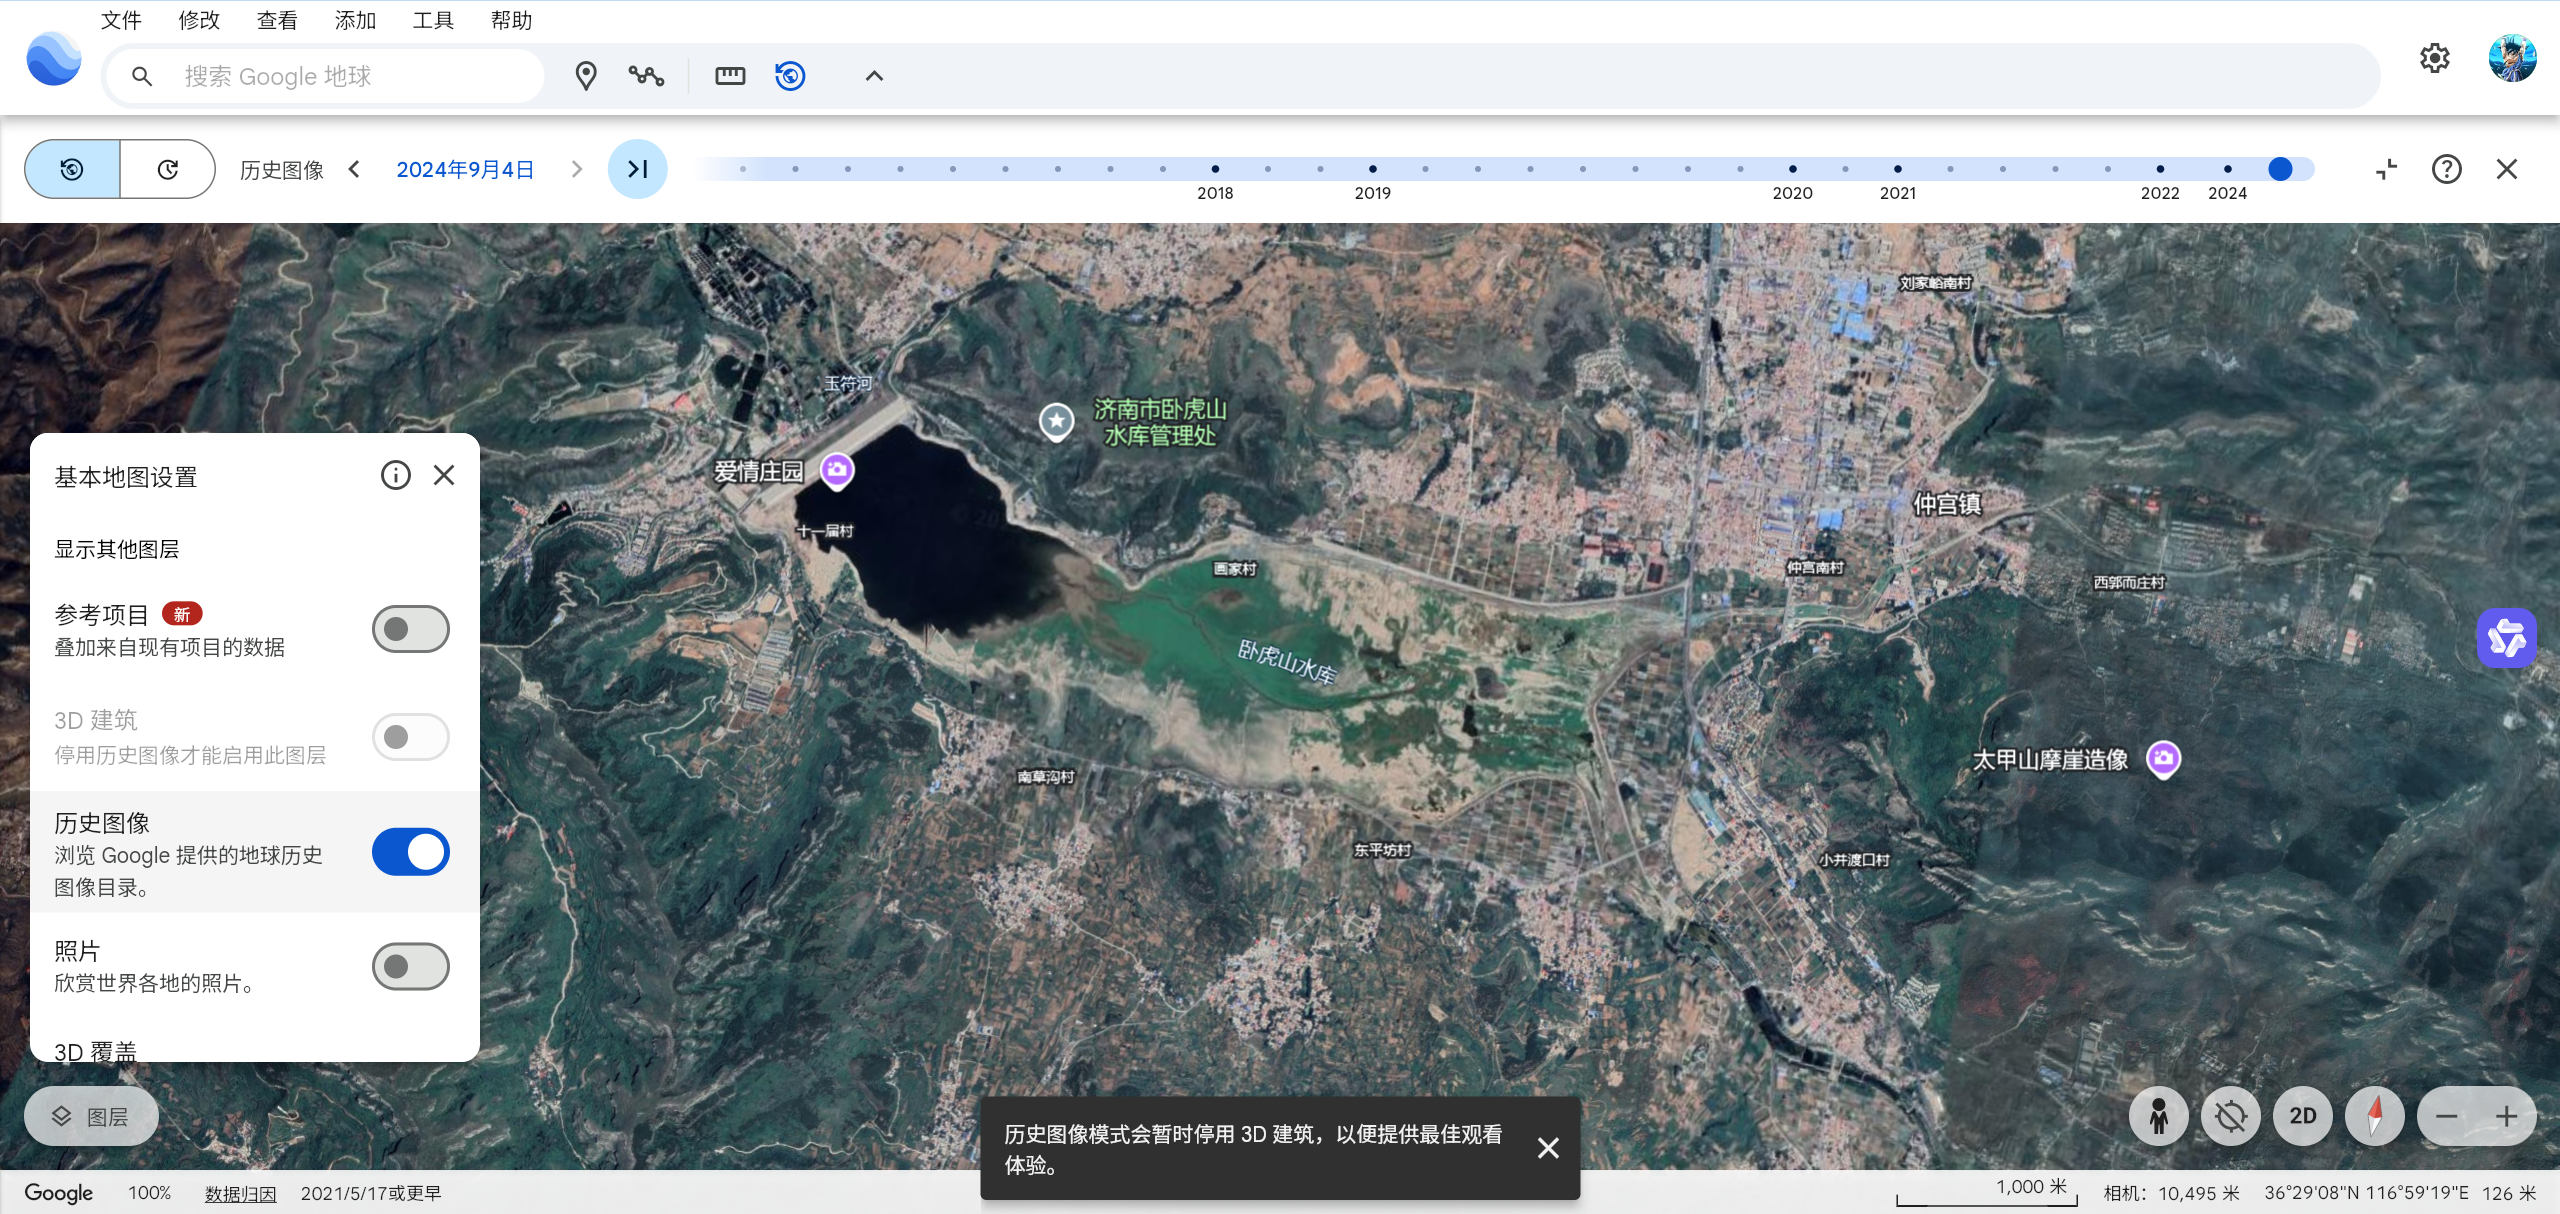Viewport: 2560px width, 1214px height.
Task: Jump to the latest imagery date
Action: 638,169
